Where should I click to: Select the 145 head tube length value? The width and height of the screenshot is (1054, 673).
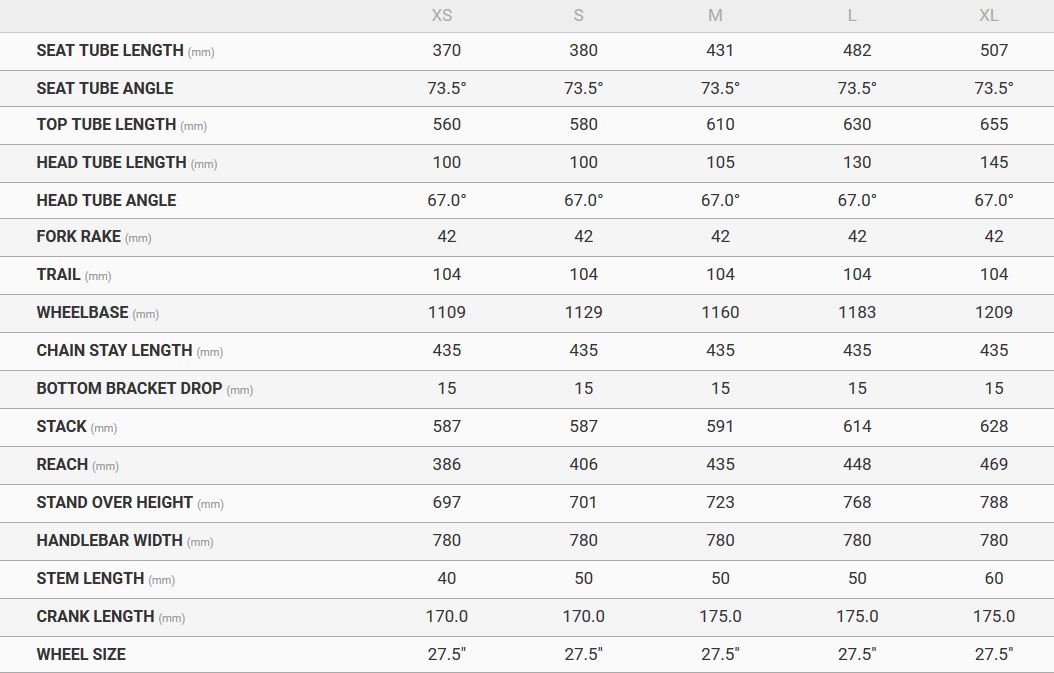(994, 162)
